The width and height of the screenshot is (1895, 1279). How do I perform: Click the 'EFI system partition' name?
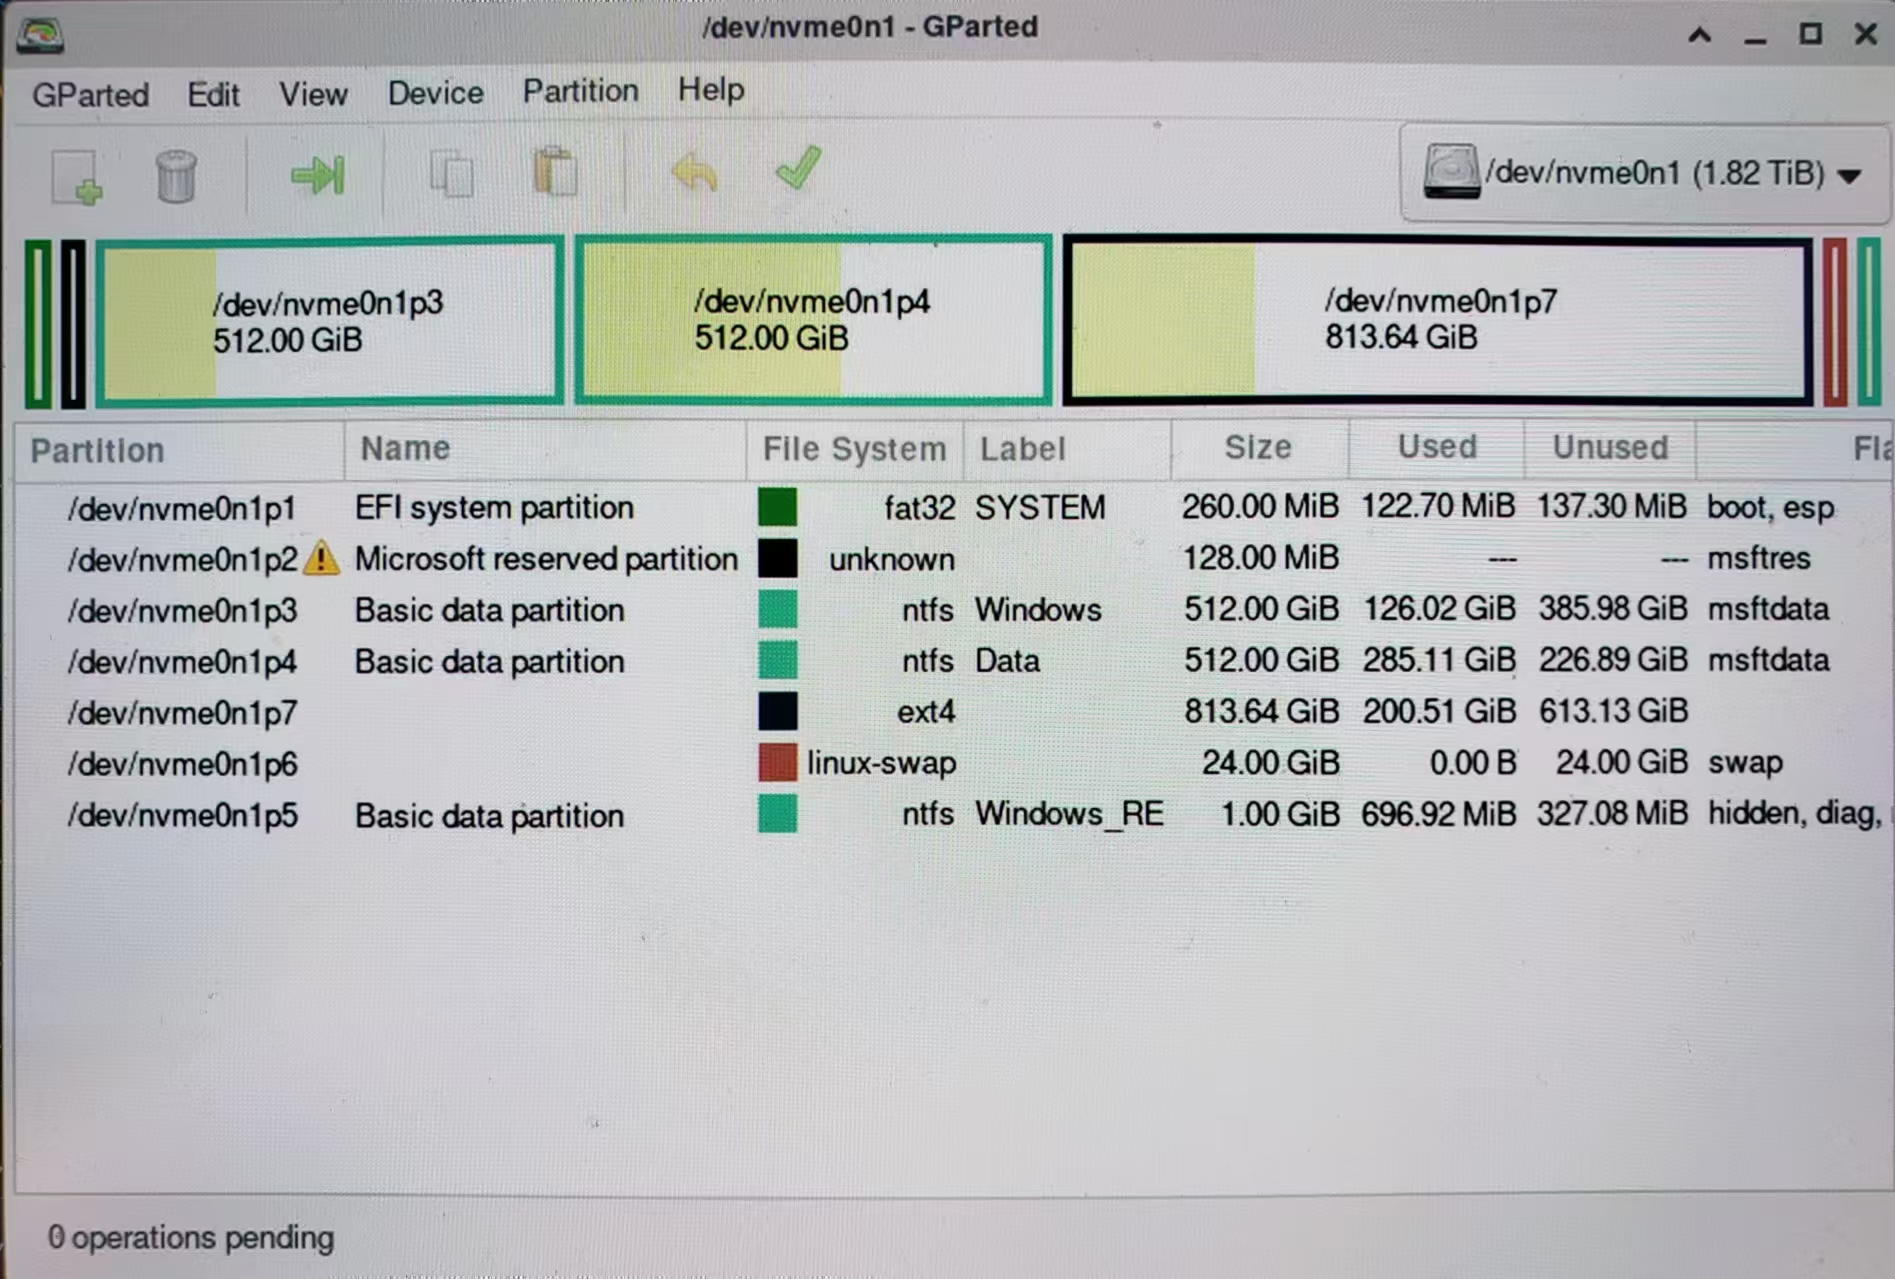494,508
